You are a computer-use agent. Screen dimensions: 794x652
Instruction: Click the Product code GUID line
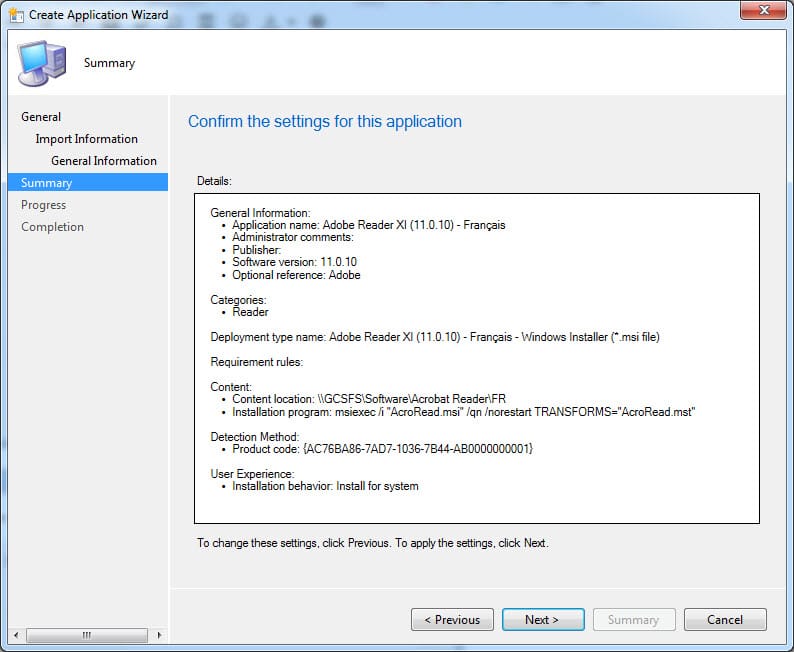click(382, 449)
